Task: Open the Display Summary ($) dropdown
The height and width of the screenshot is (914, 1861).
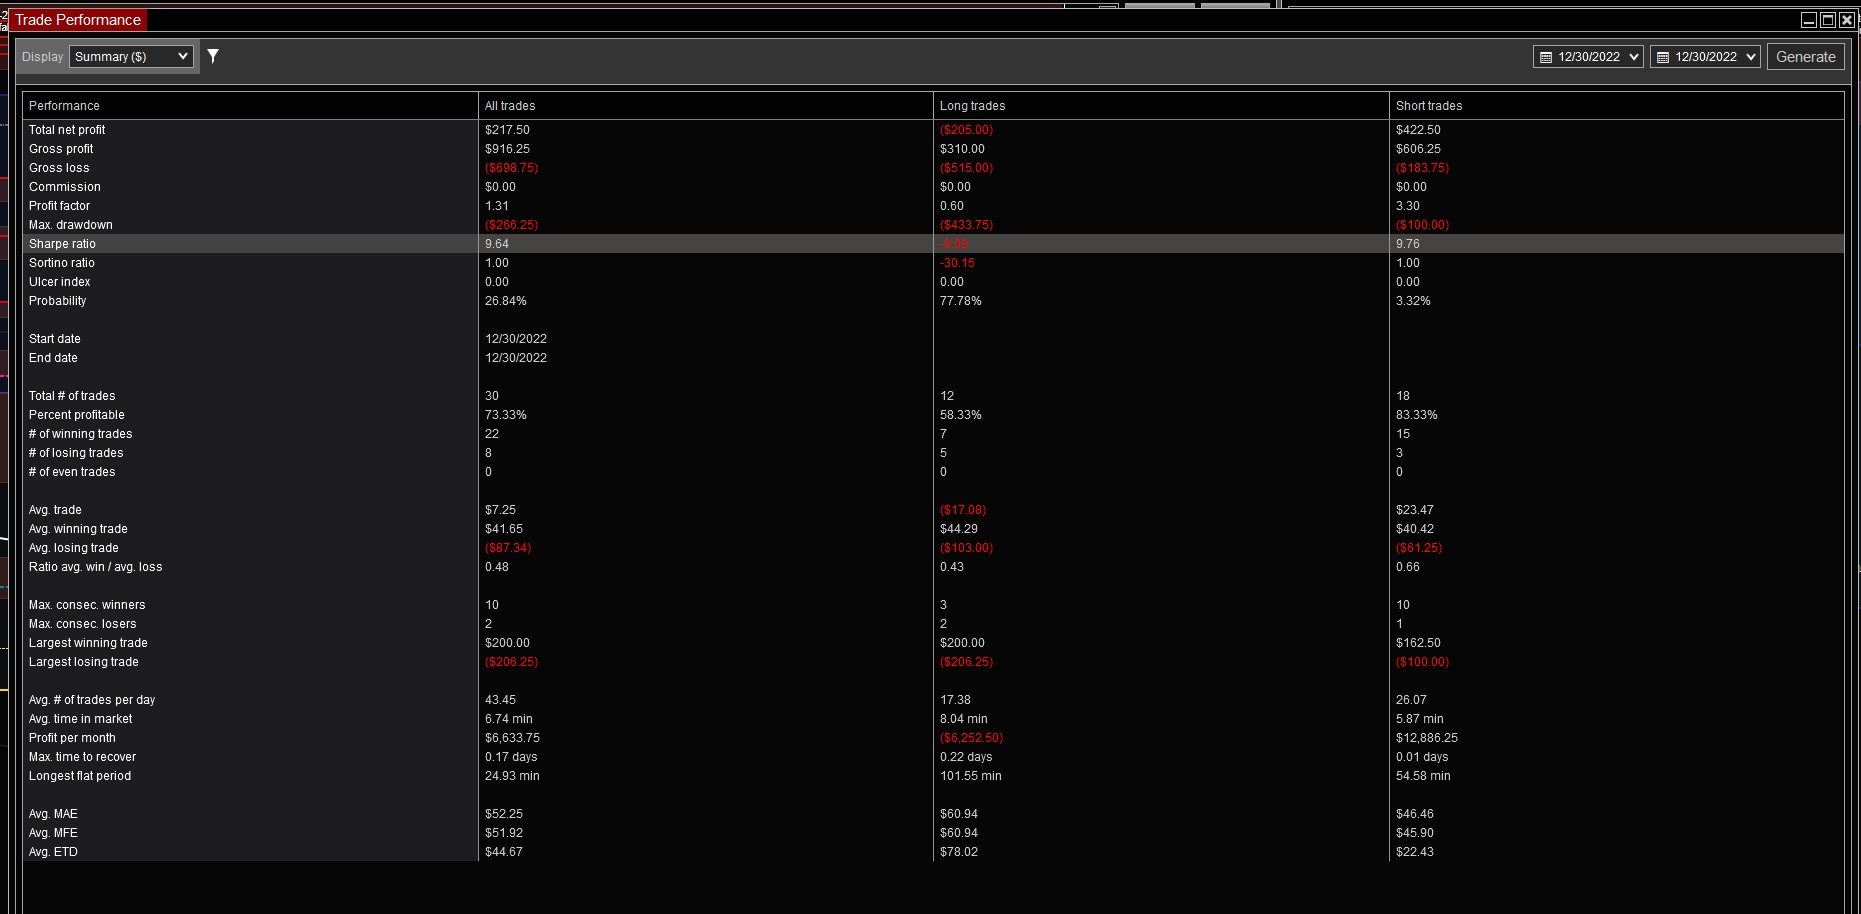Action: pos(131,56)
